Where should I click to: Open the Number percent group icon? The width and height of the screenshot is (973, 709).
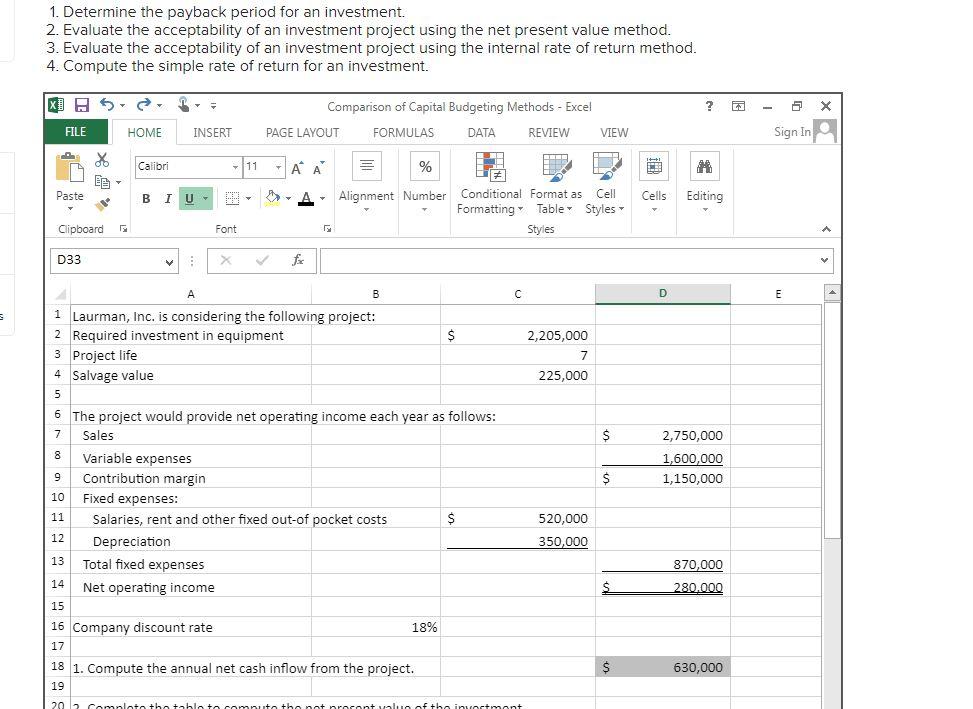(425, 166)
